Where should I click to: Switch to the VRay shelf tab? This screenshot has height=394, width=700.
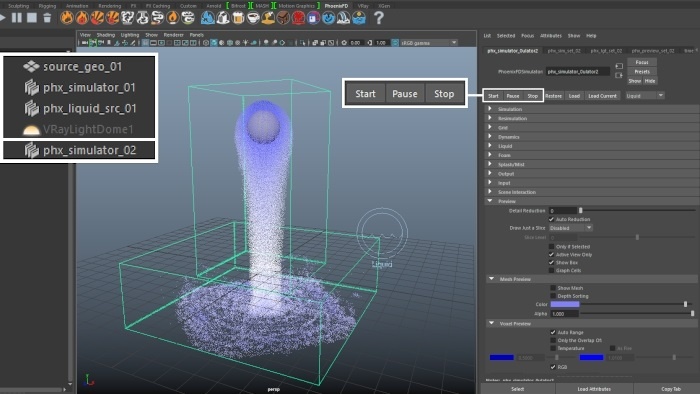tap(363, 6)
